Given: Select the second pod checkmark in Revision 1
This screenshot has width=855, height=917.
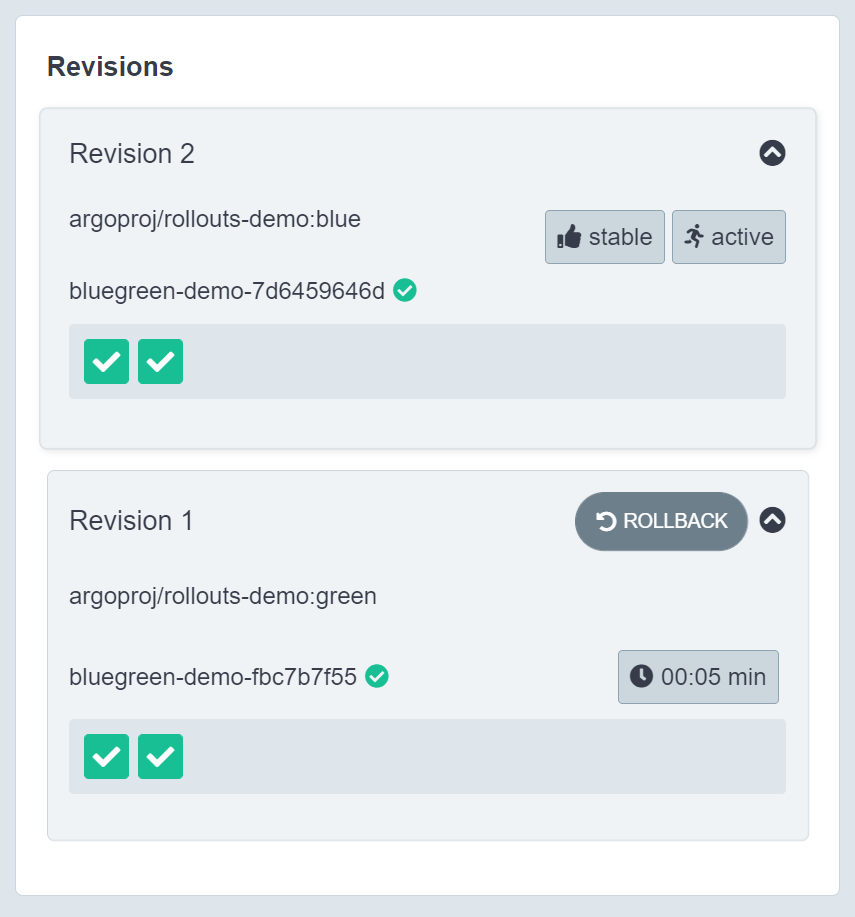Looking at the screenshot, I should [x=160, y=756].
